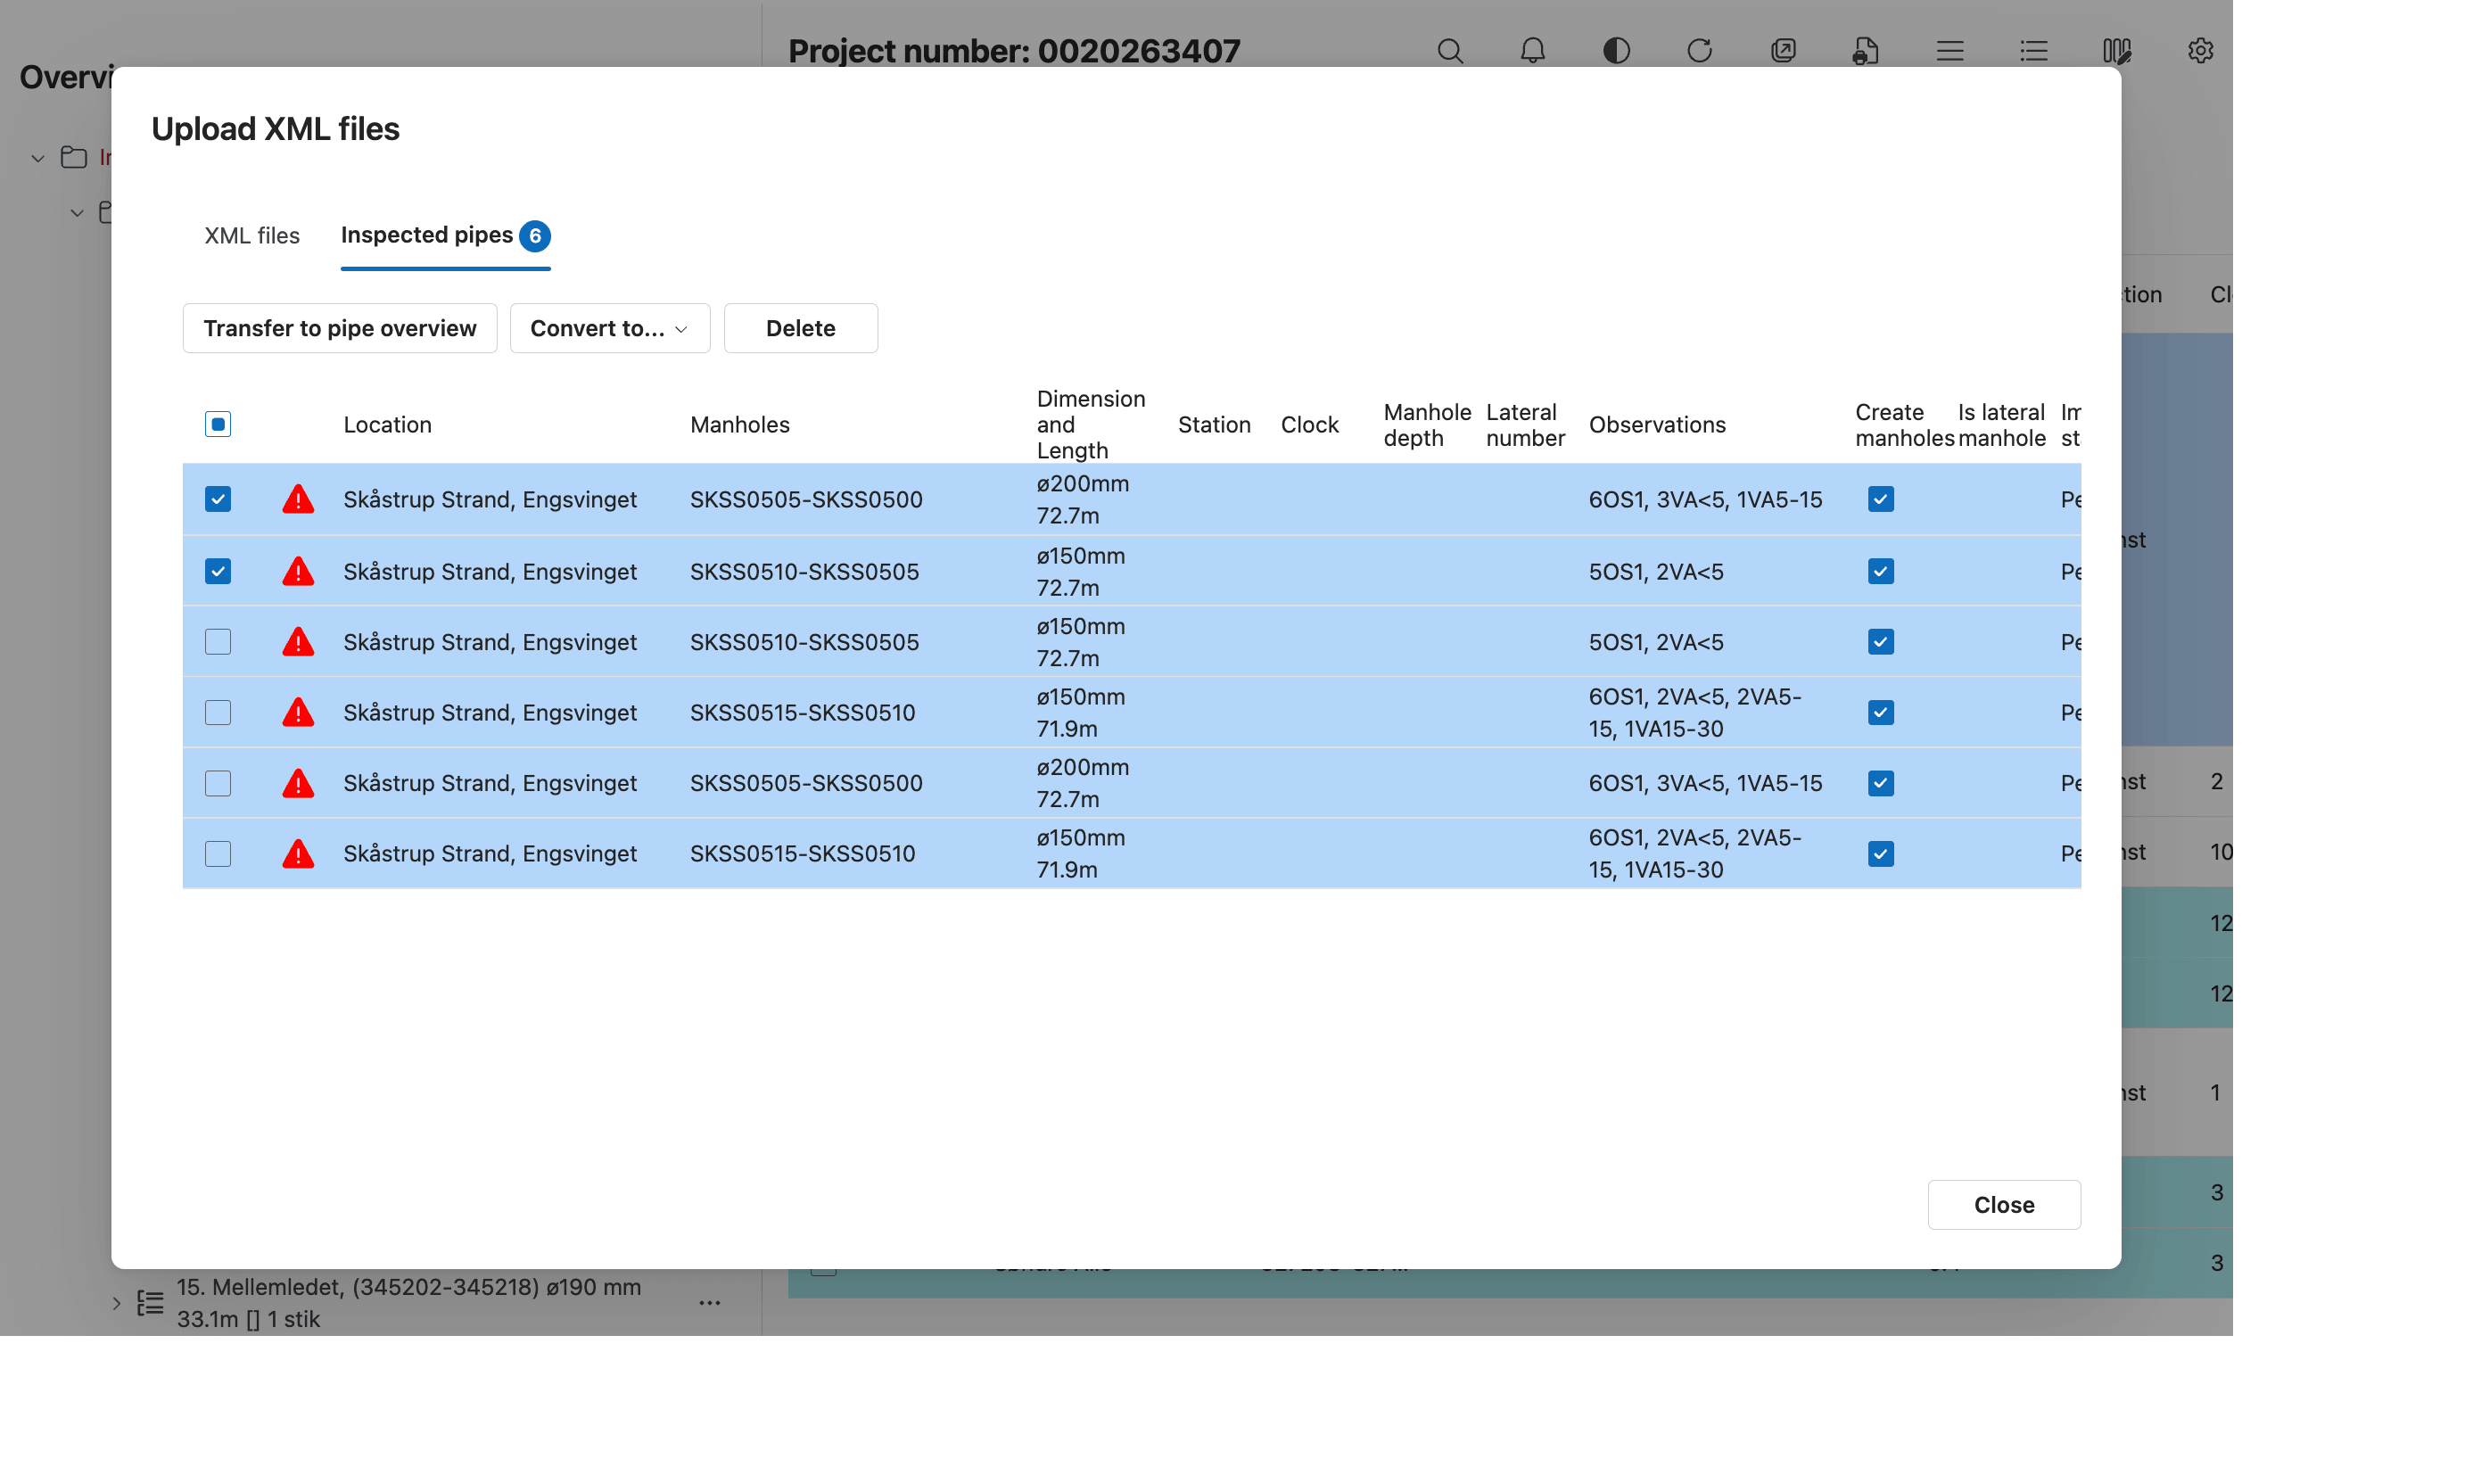Expand the 15. Mellemledet tree item
This screenshot has height=1484, width=2481.
[x=116, y=1303]
